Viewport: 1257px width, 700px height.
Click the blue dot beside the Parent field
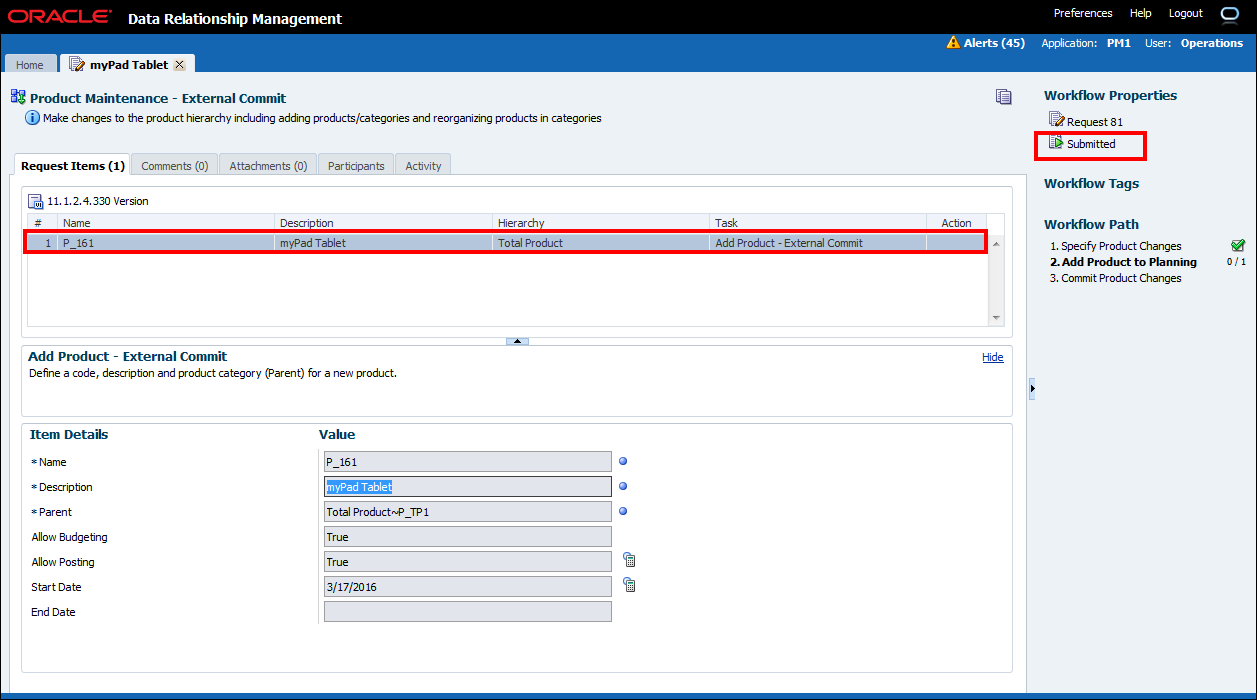coord(623,512)
